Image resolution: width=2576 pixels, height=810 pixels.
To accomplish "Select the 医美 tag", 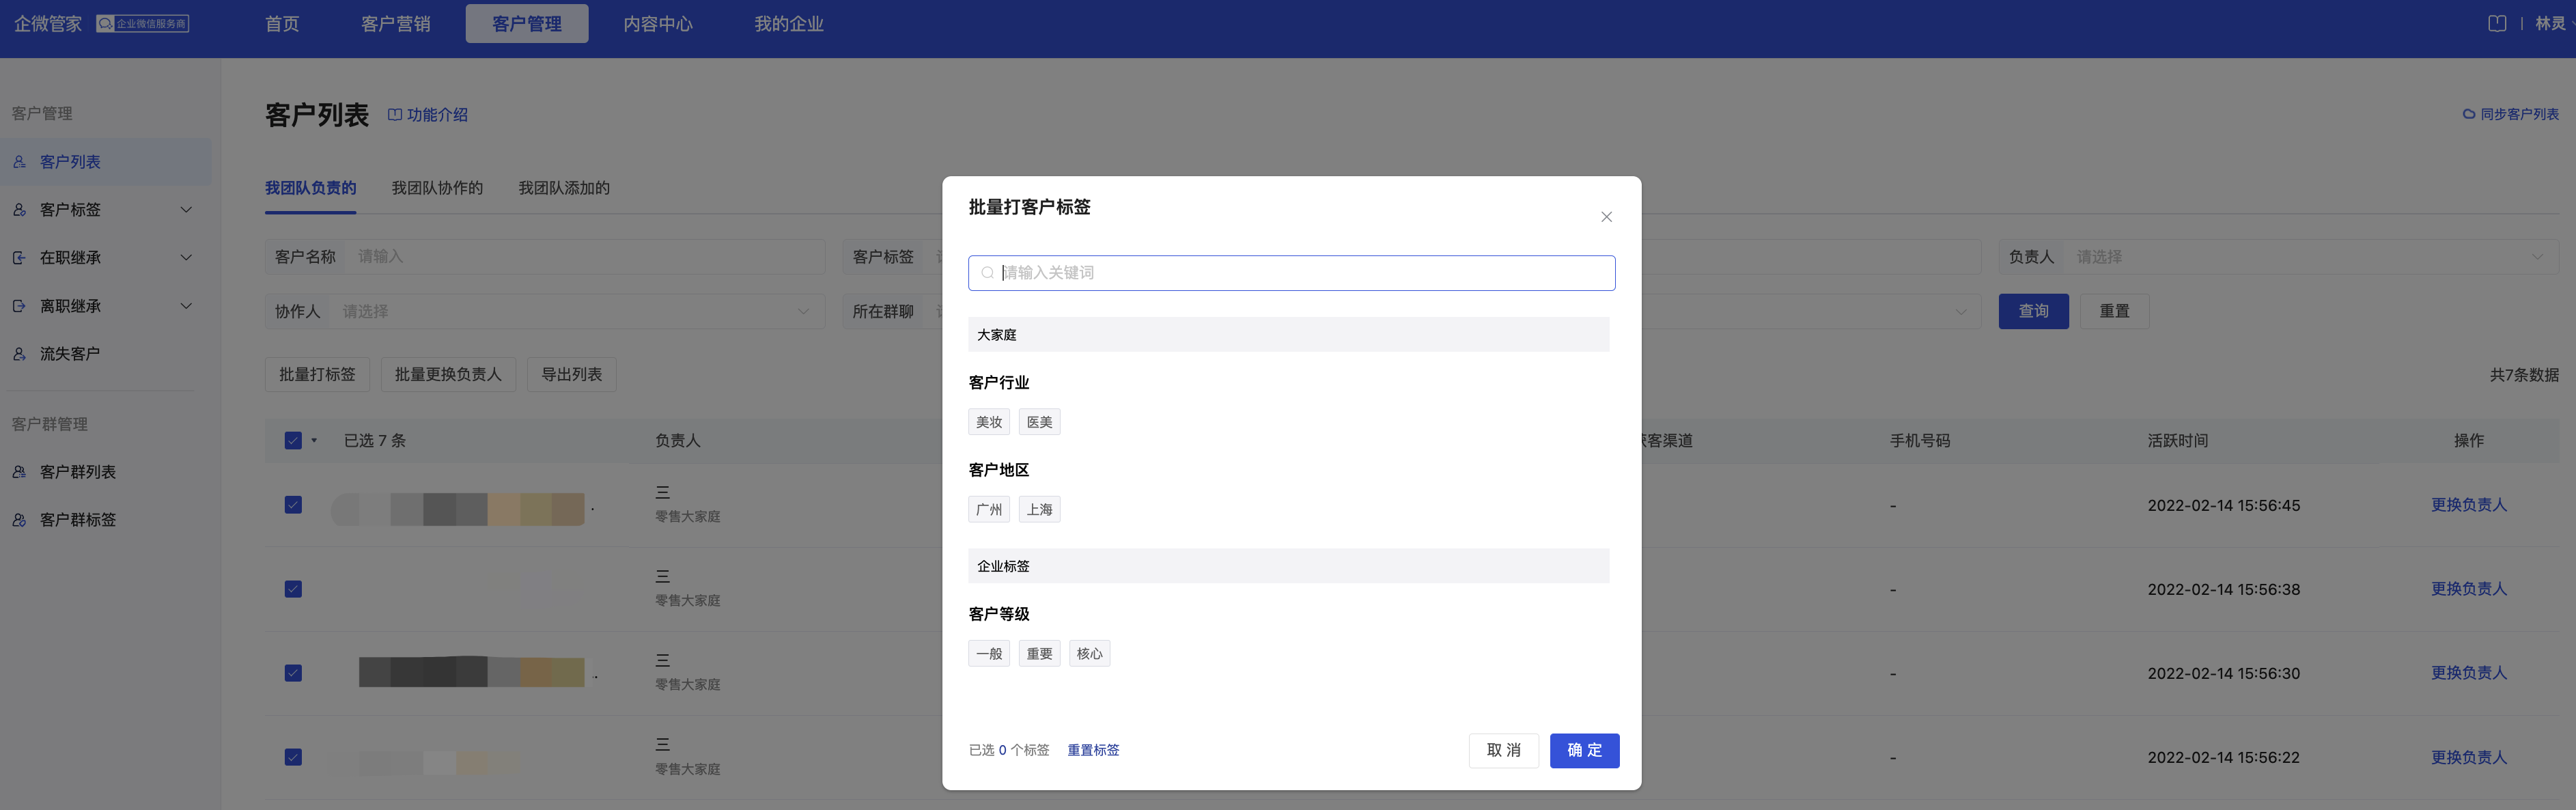I will (1039, 422).
